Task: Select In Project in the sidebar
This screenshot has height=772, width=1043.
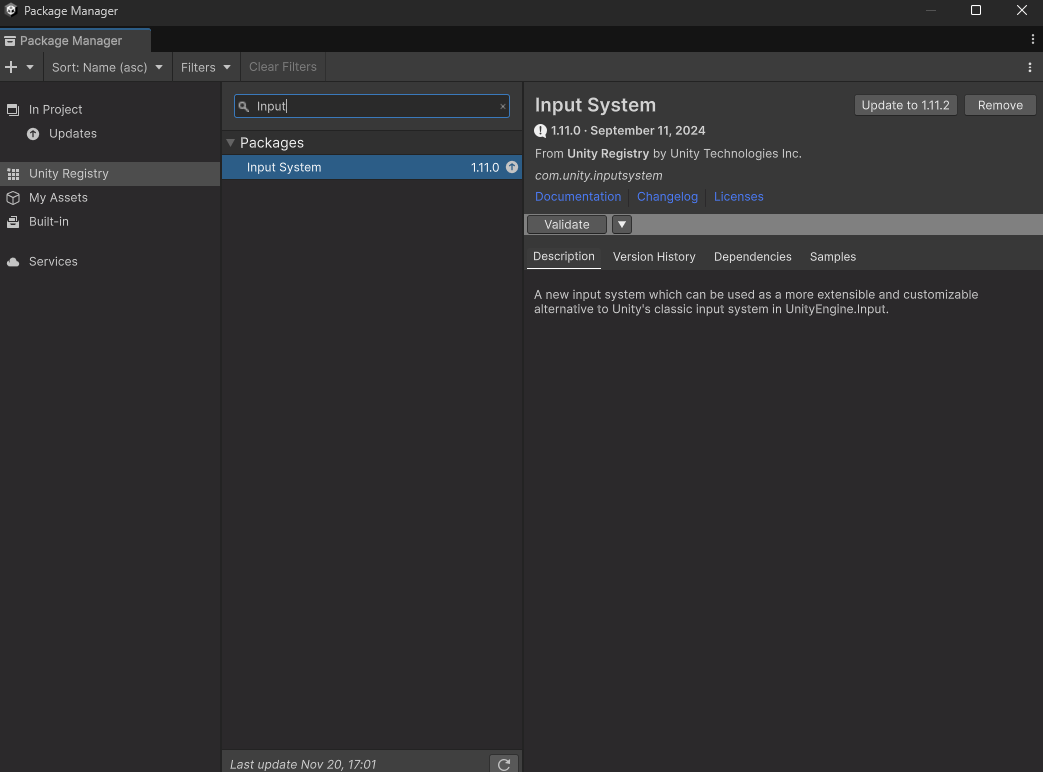Action: pyautogui.click(x=110, y=110)
